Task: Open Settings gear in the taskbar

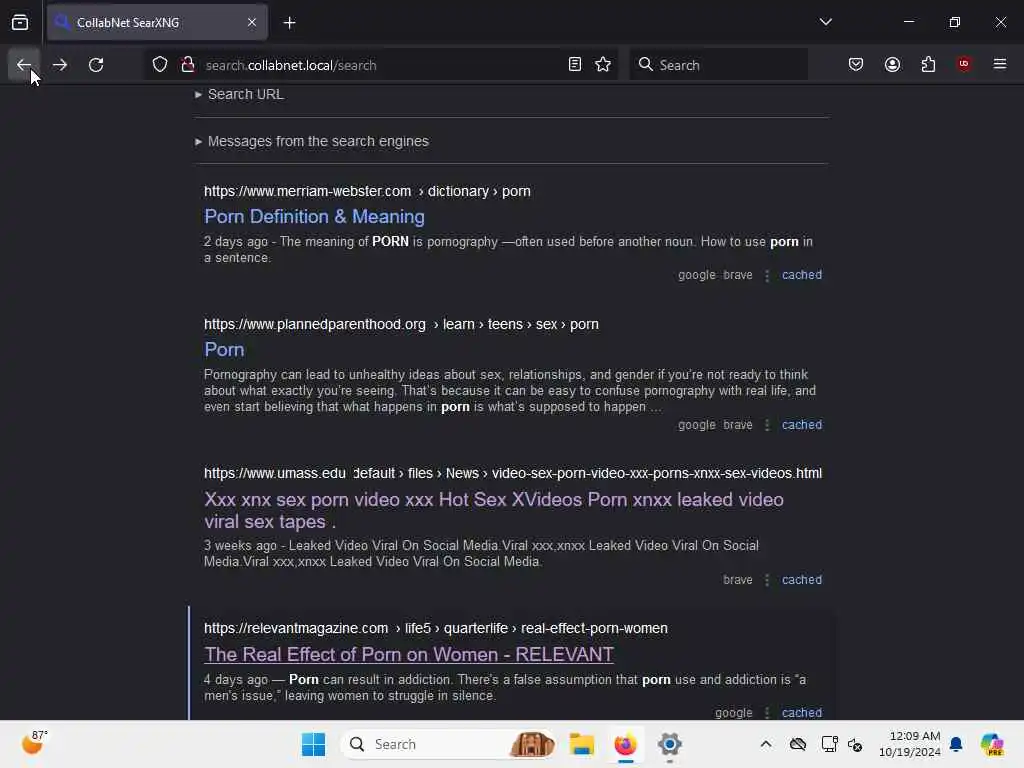Action: click(x=669, y=744)
